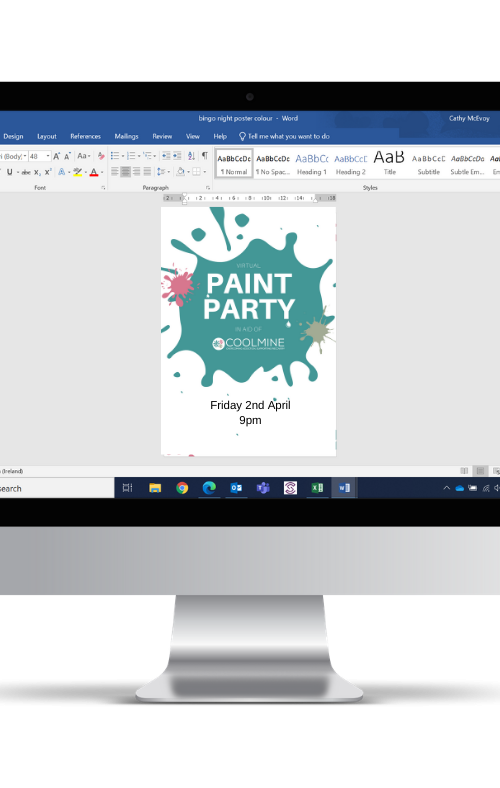This screenshot has width=500, height=788.
Task: Toggle Center alignment
Action: pyautogui.click(x=126, y=172)
